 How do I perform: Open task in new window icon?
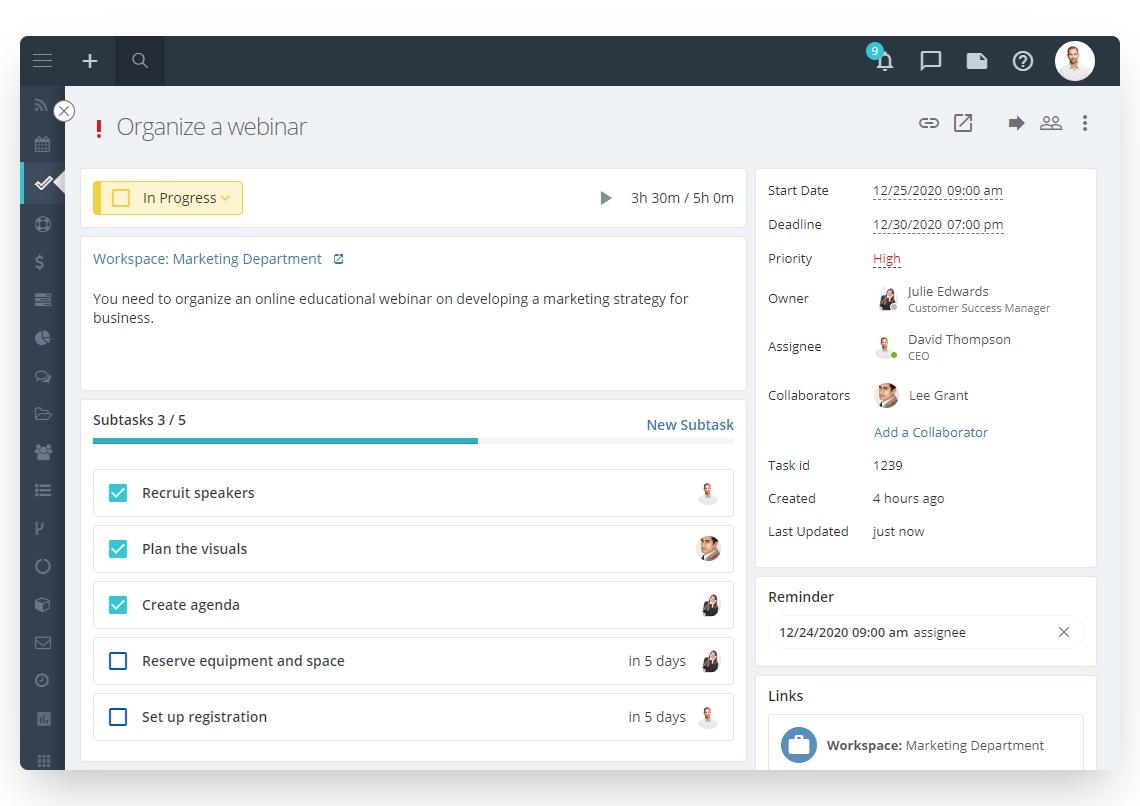(x=963, y=123)
